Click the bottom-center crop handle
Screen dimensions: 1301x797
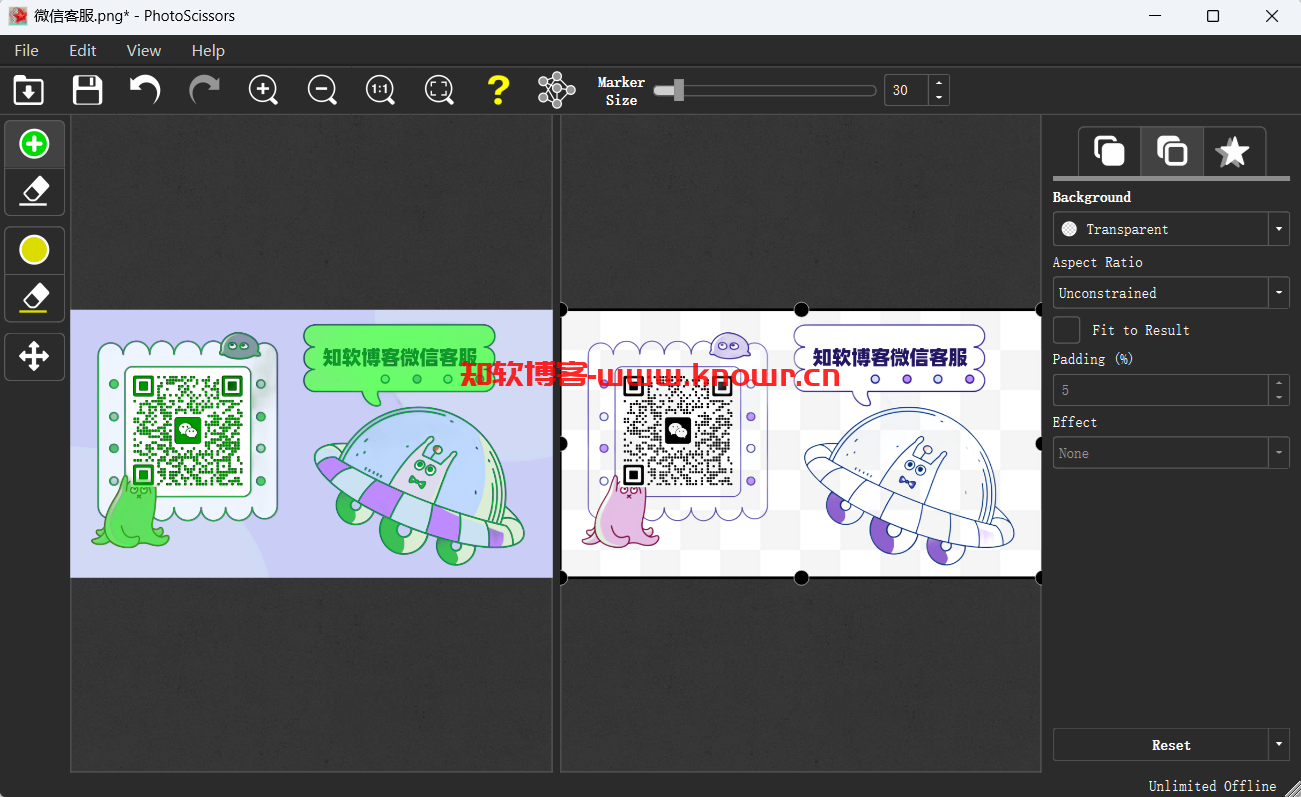[801, 577]
